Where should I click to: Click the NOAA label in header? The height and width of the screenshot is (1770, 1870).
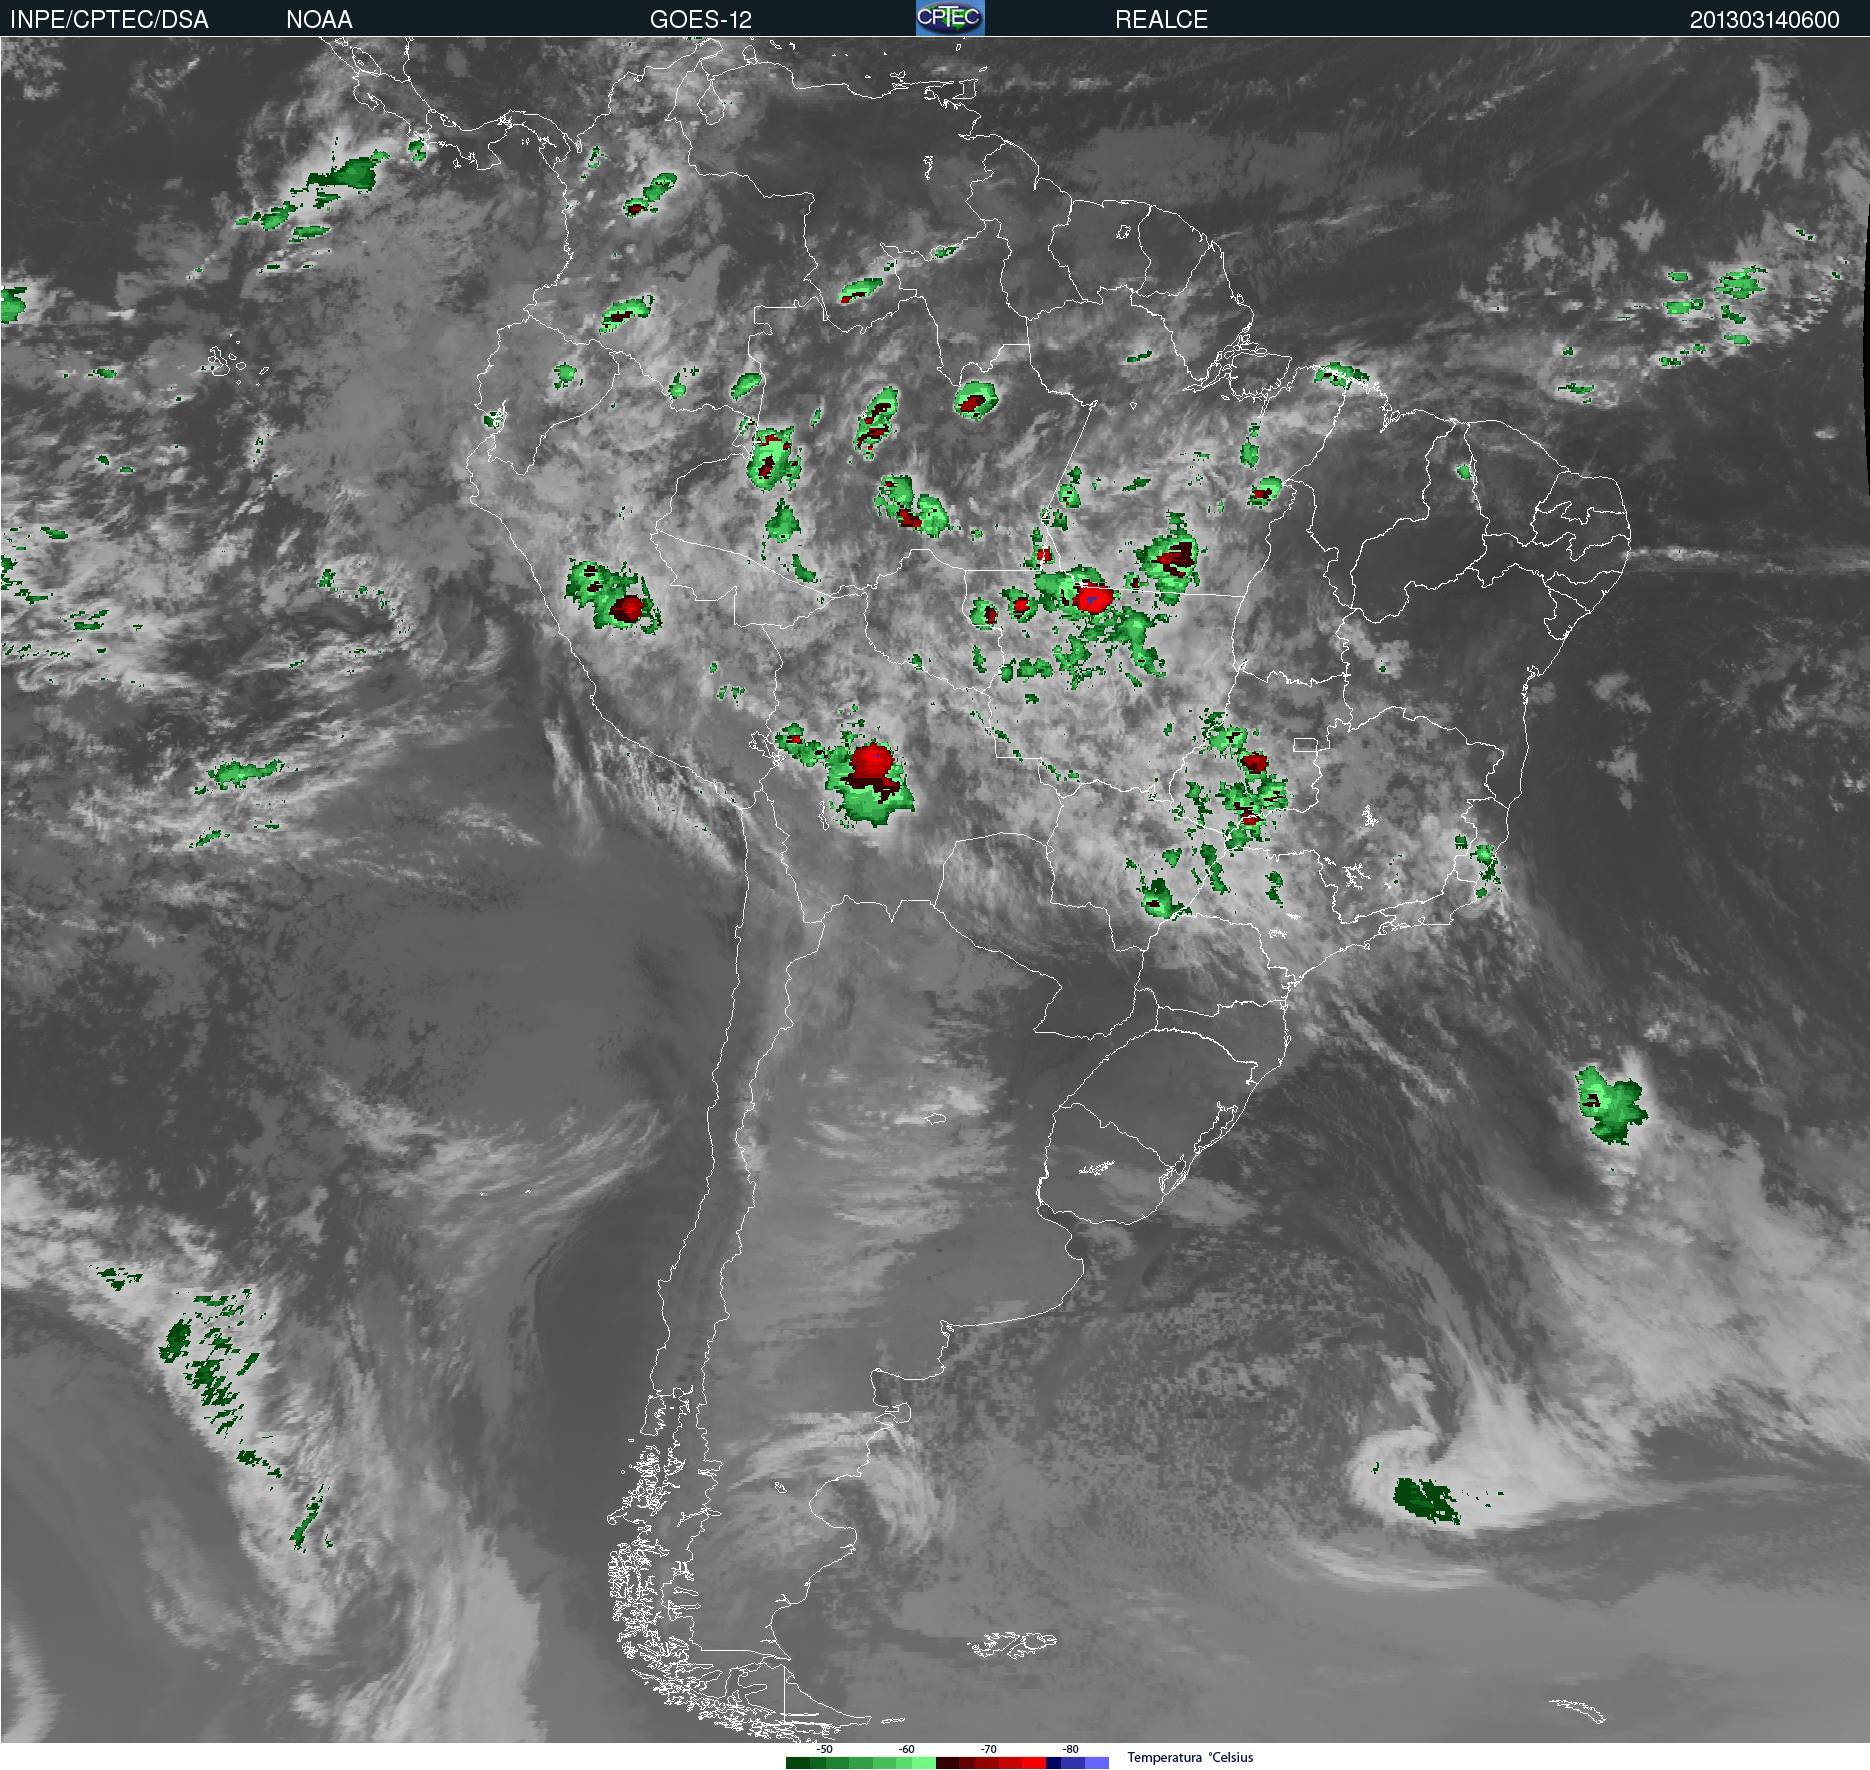[319, 20]
